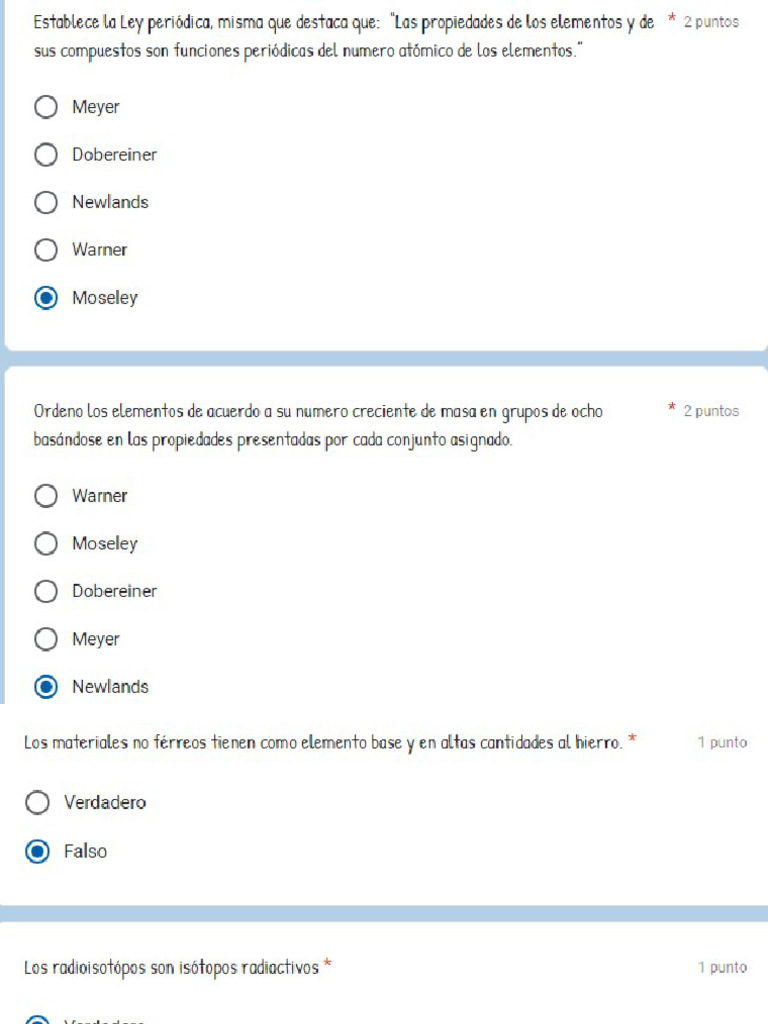This screenshot has height=1024, width=768.
Task: Select Dobereiner for the Ley periódica question
Action: coord(46,155)
